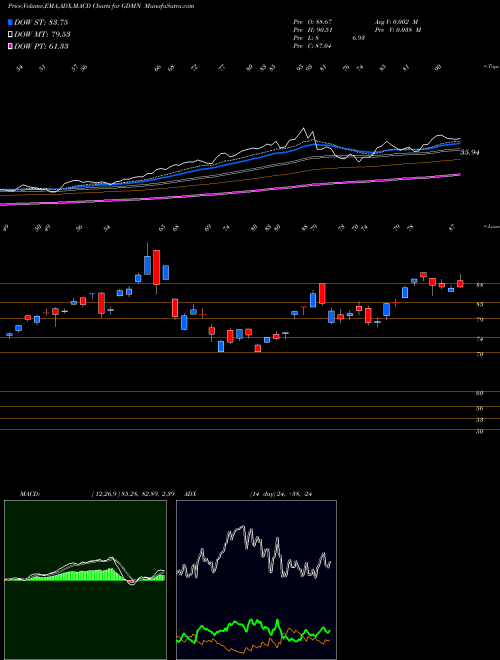Open the ADX indicator chart panel
Screen dimensions: 500x660
(256, 580)
